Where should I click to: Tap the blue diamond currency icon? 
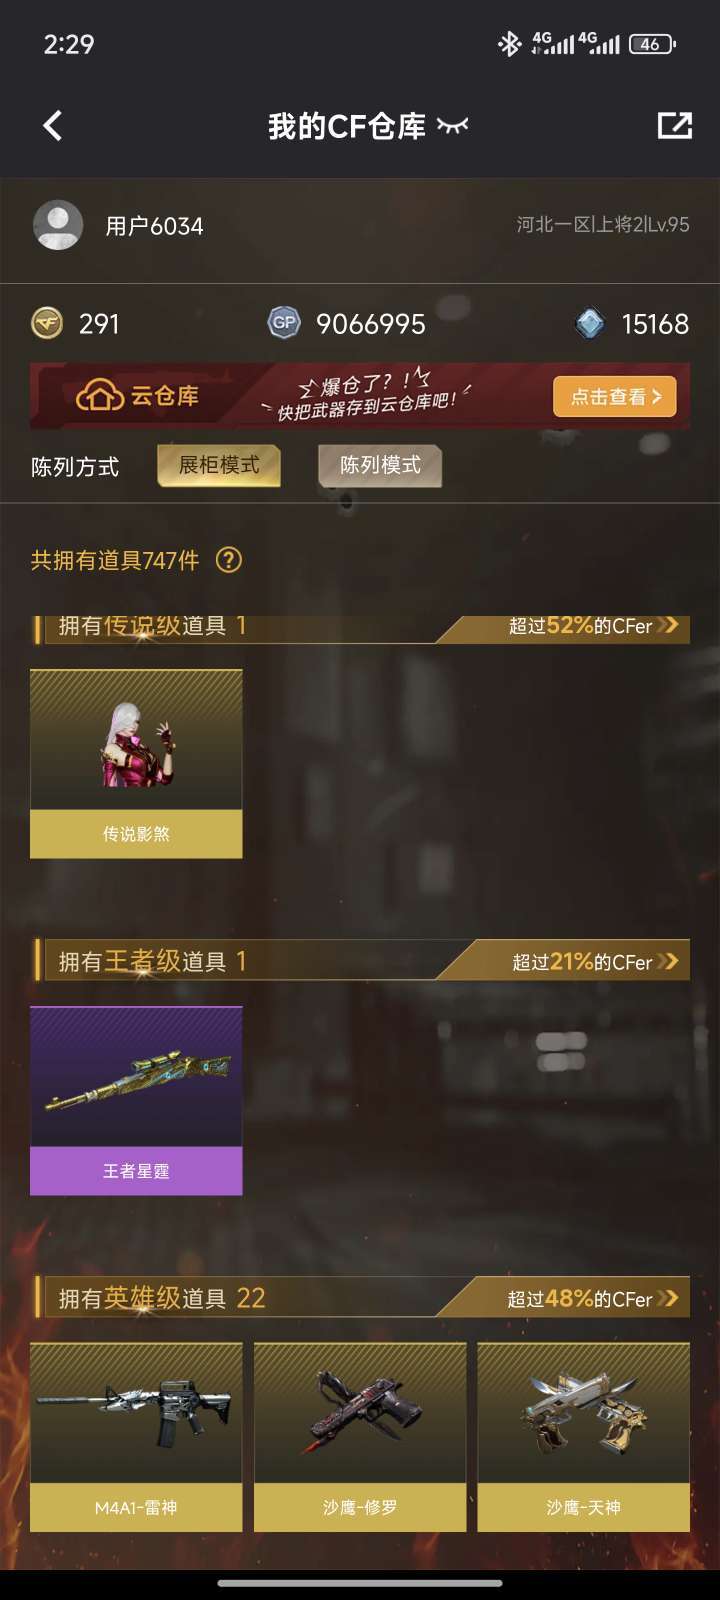click(590, 323)
